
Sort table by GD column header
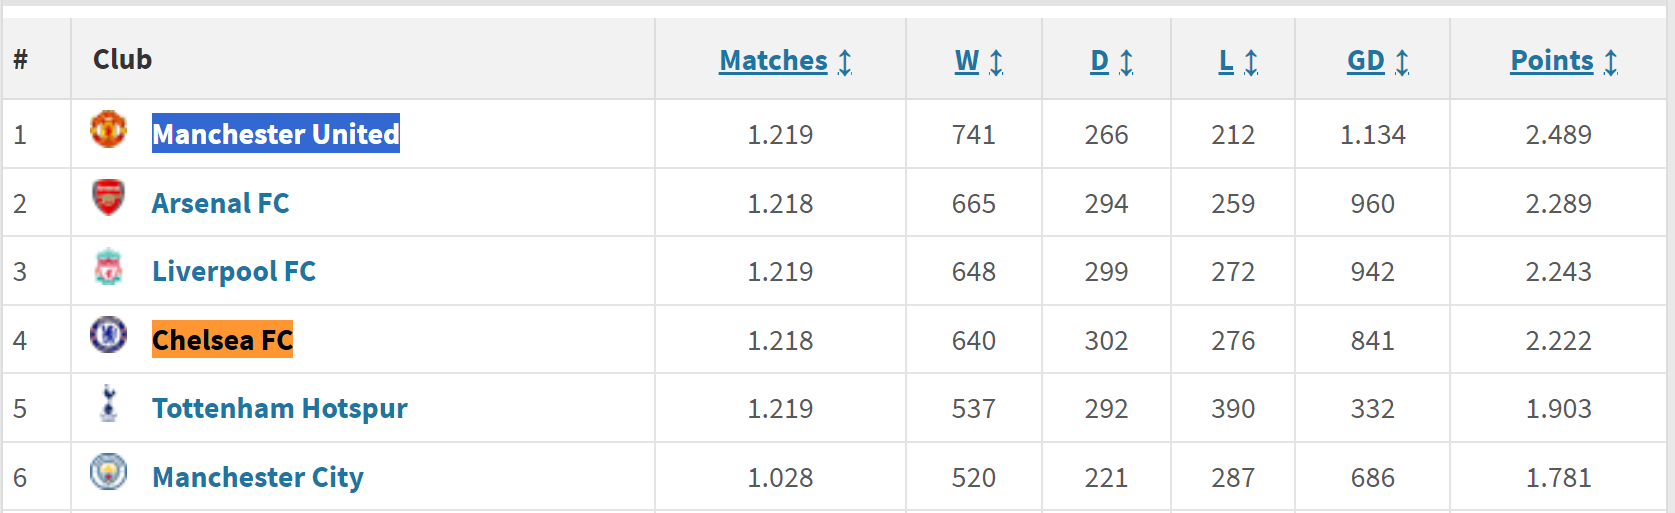point(1365,61)
